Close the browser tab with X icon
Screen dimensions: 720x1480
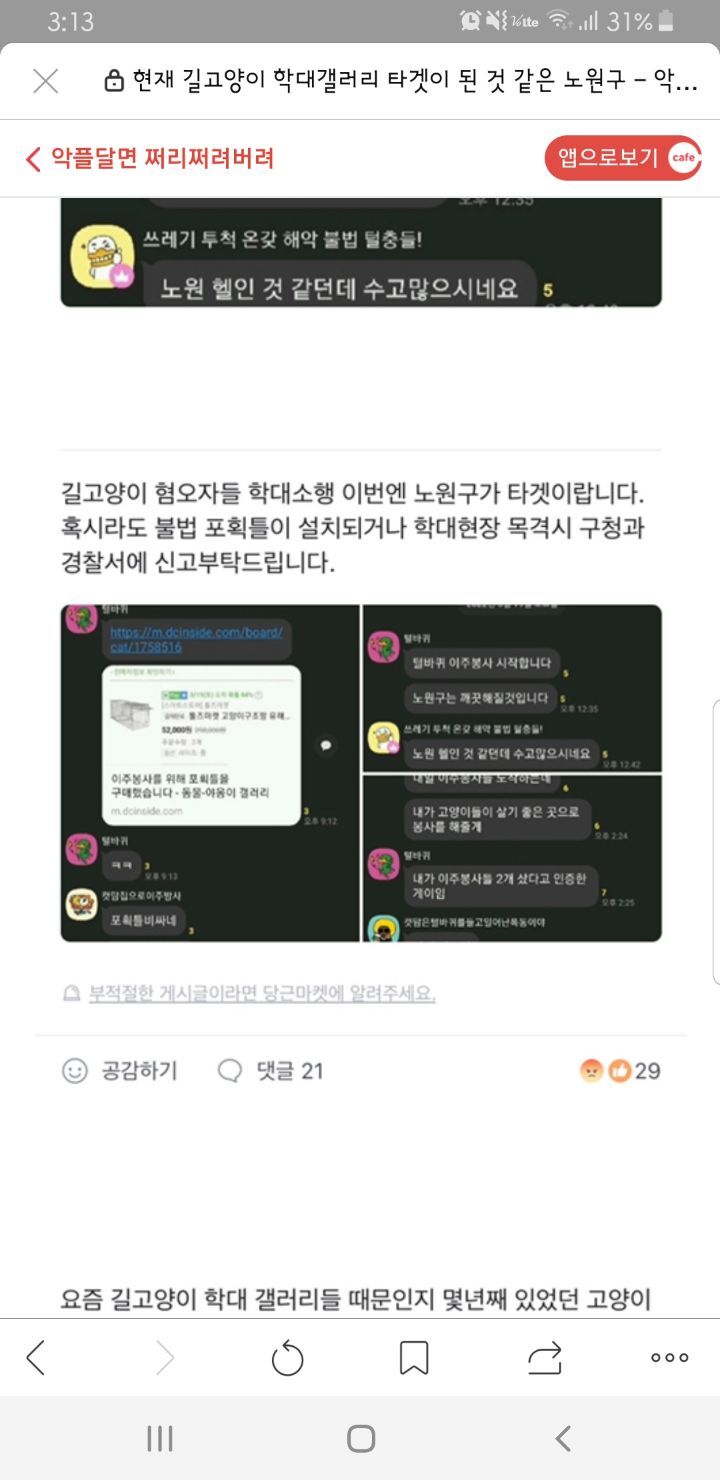[x=45, y=81]
